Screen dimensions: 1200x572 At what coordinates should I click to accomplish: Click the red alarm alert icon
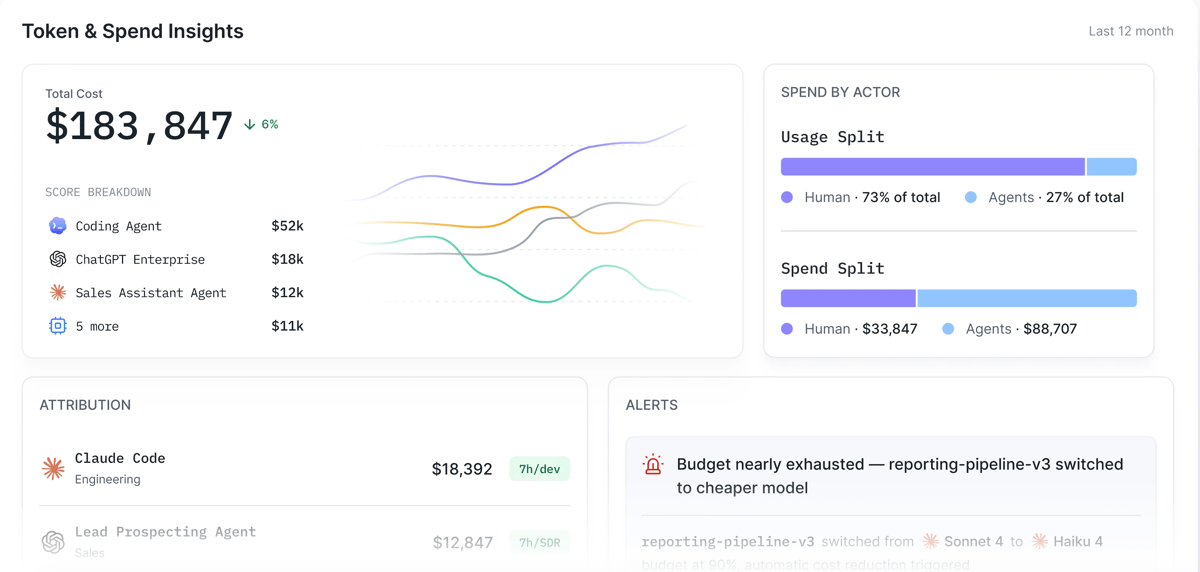click(x=653, y=464)
